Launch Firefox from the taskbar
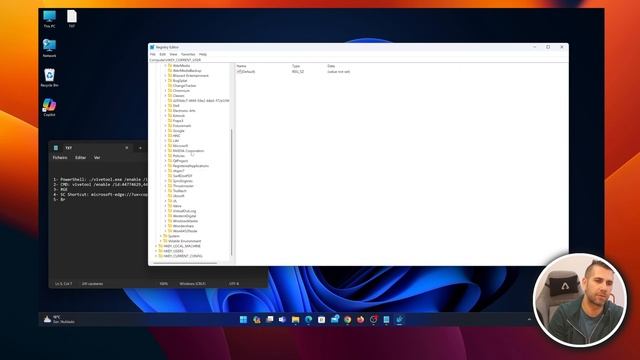The width and height of the screenshot is (640, 360). 360,320
